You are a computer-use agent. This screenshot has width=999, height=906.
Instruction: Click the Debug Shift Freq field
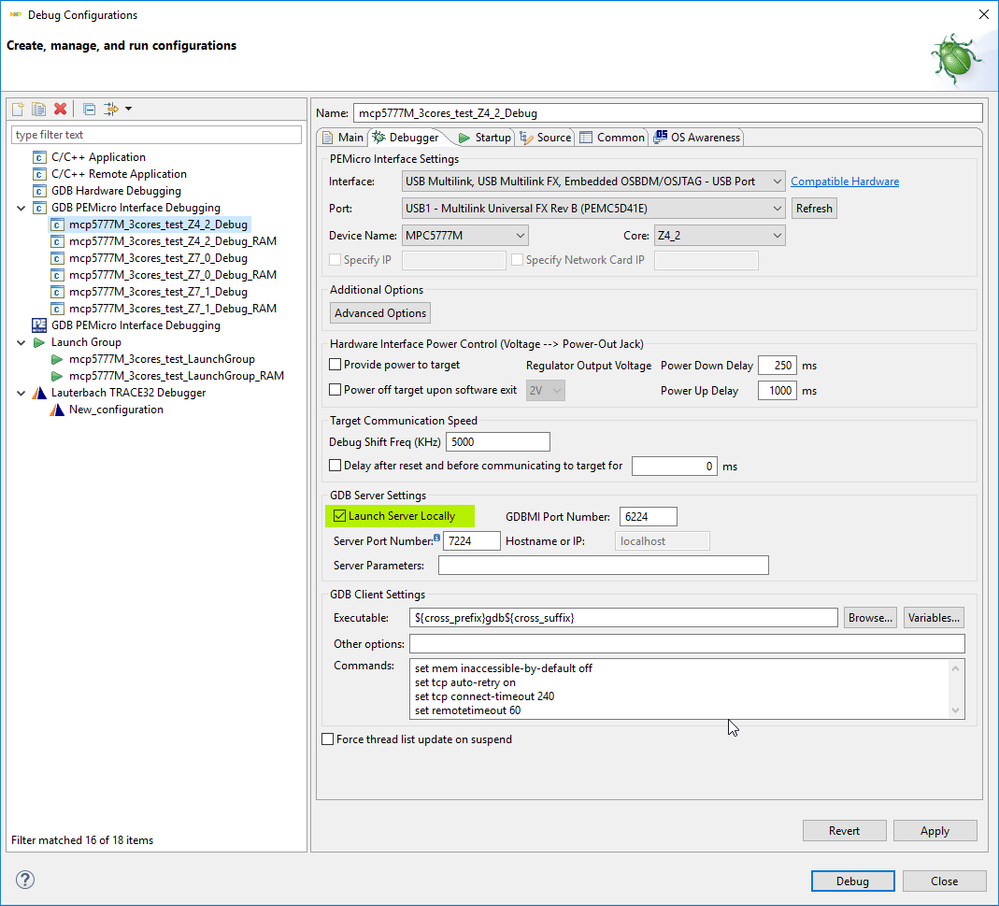click(498, 442)
